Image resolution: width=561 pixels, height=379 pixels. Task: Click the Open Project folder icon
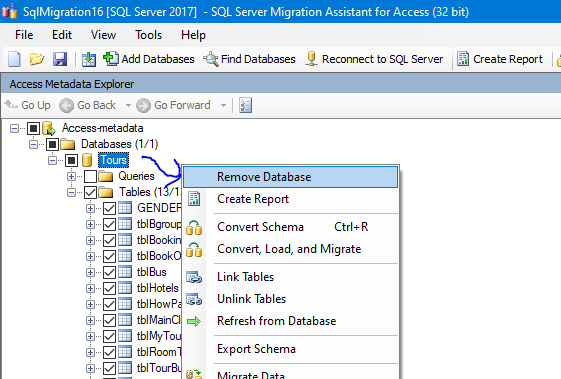pos(36,59)
